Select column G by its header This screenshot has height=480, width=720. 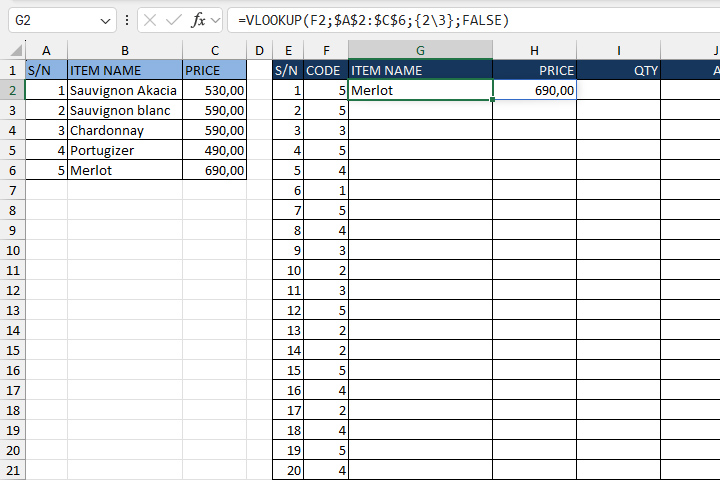click(x=420, y=50)
